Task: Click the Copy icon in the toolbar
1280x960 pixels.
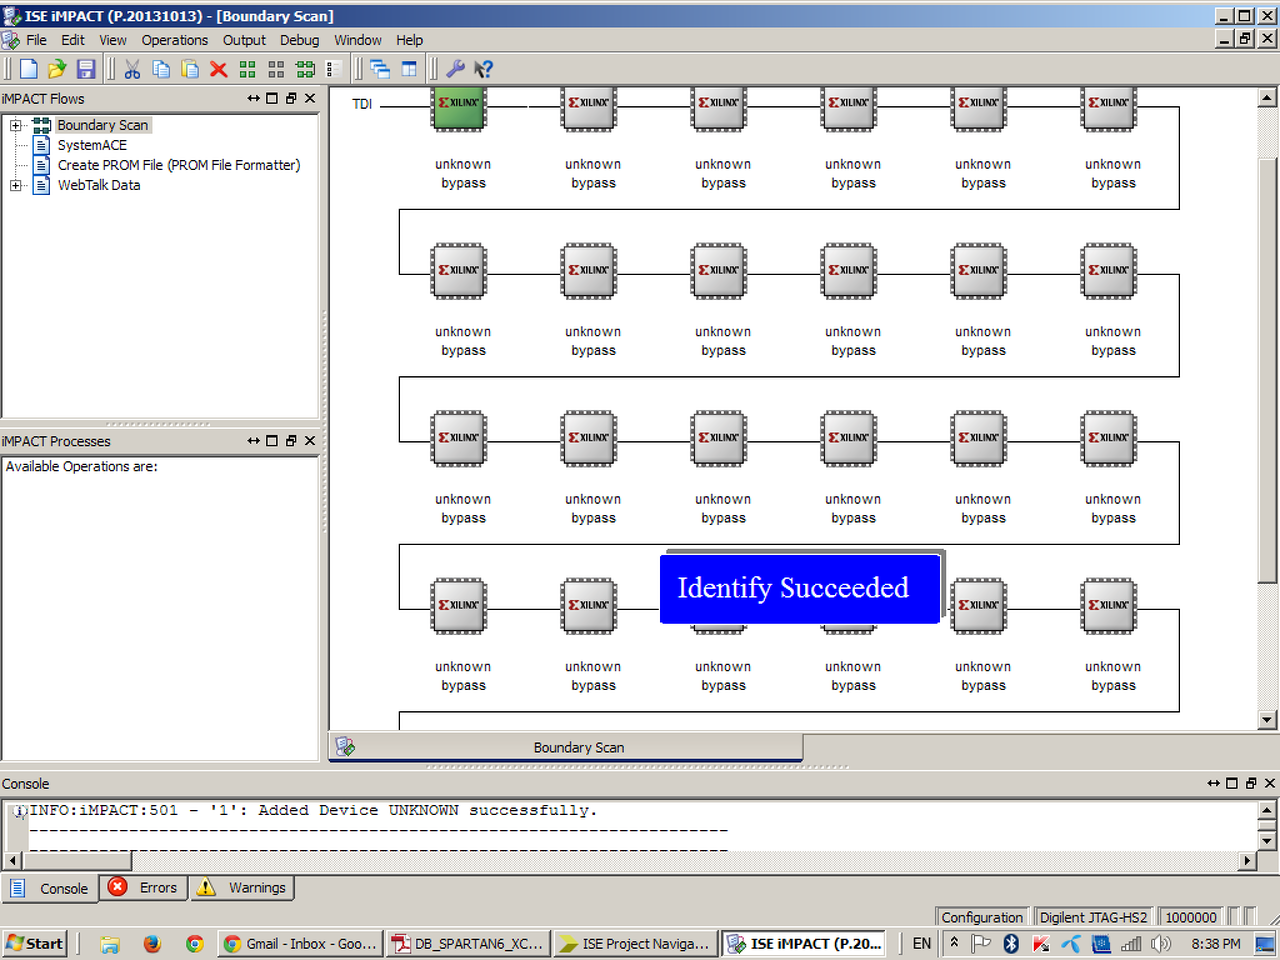Action: pyautogui.click(x=161, y=69)
